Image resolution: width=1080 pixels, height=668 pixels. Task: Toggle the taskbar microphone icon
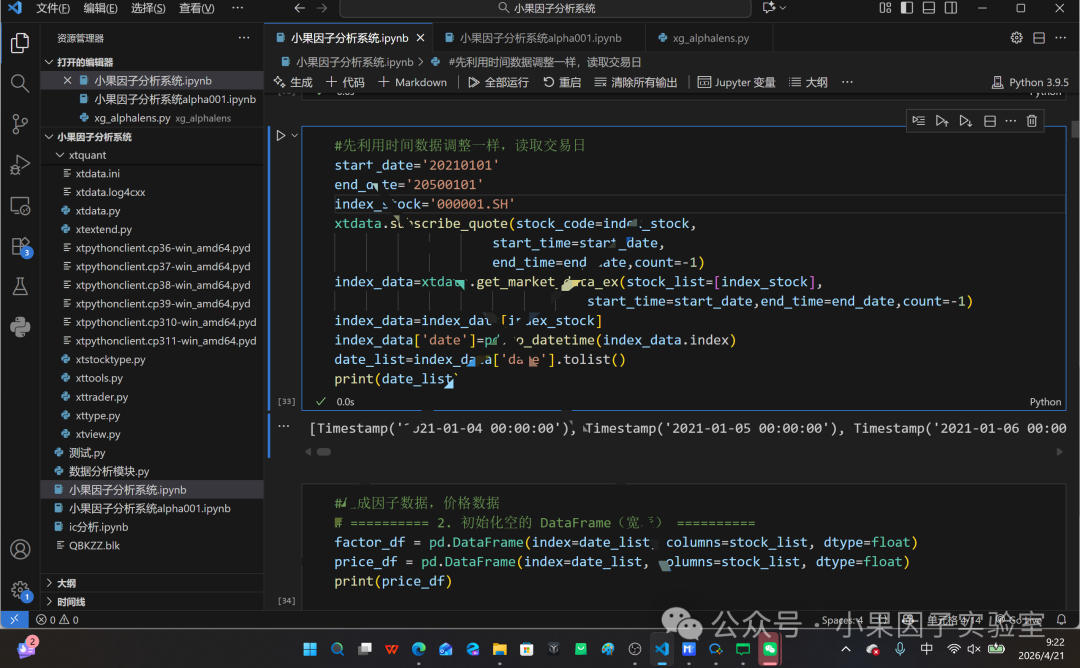[900, 649]
